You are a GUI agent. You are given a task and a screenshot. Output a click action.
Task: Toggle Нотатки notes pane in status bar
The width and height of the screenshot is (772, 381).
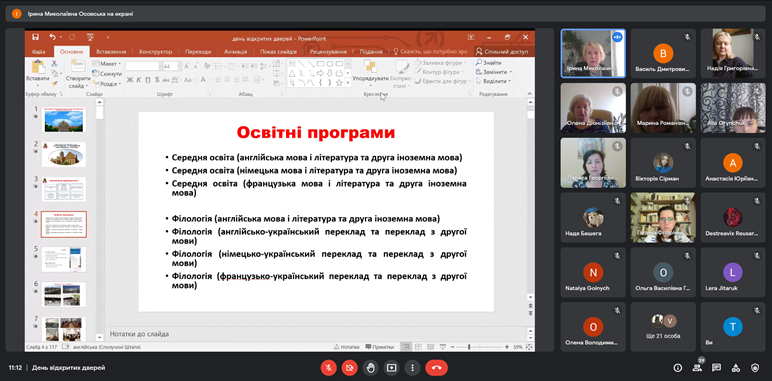347,347
